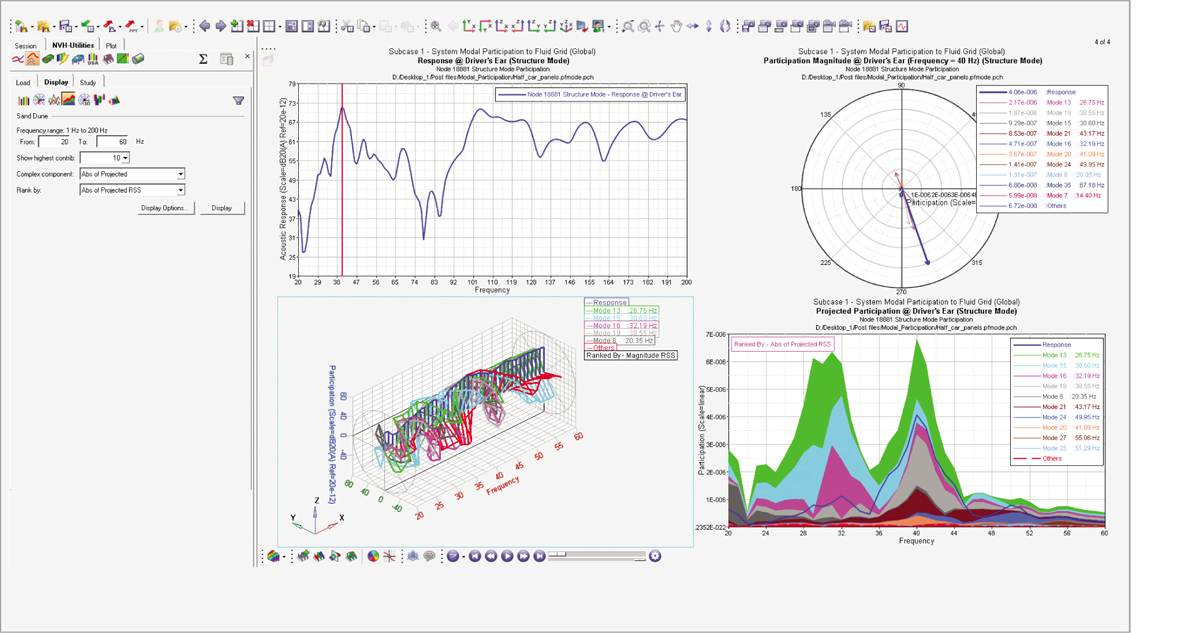Play the animation
The image size is (1200, 633).
click(x=507, y=556)
